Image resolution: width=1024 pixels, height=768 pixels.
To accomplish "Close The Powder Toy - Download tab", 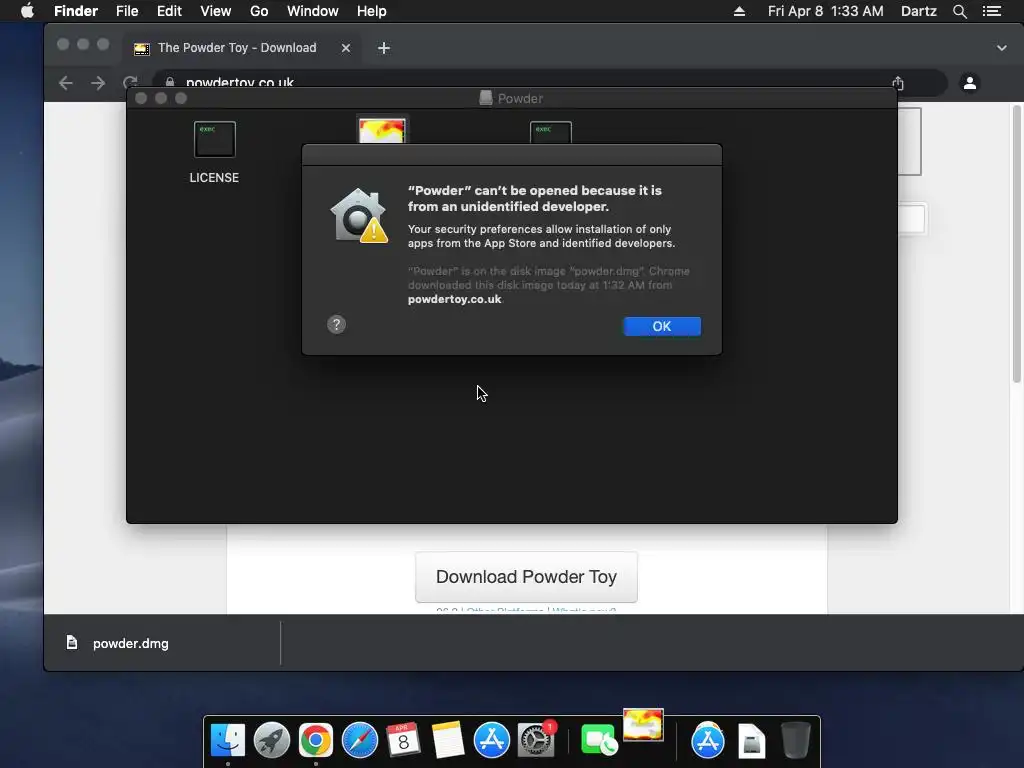I will [346, 48].
